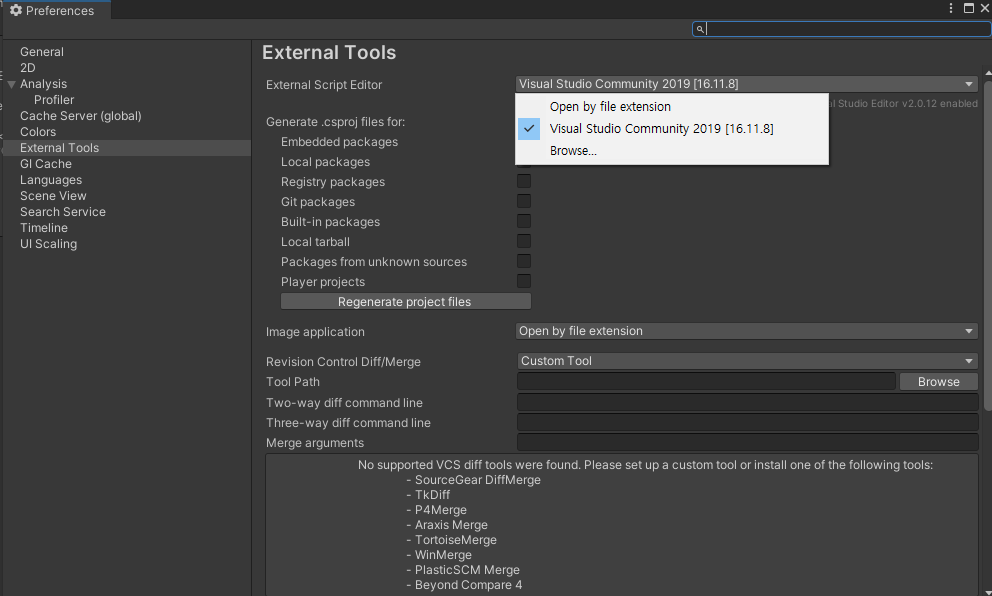Open GI Cache preferences
This screenshot has height=596, width=992.
(x=46, y=164)
